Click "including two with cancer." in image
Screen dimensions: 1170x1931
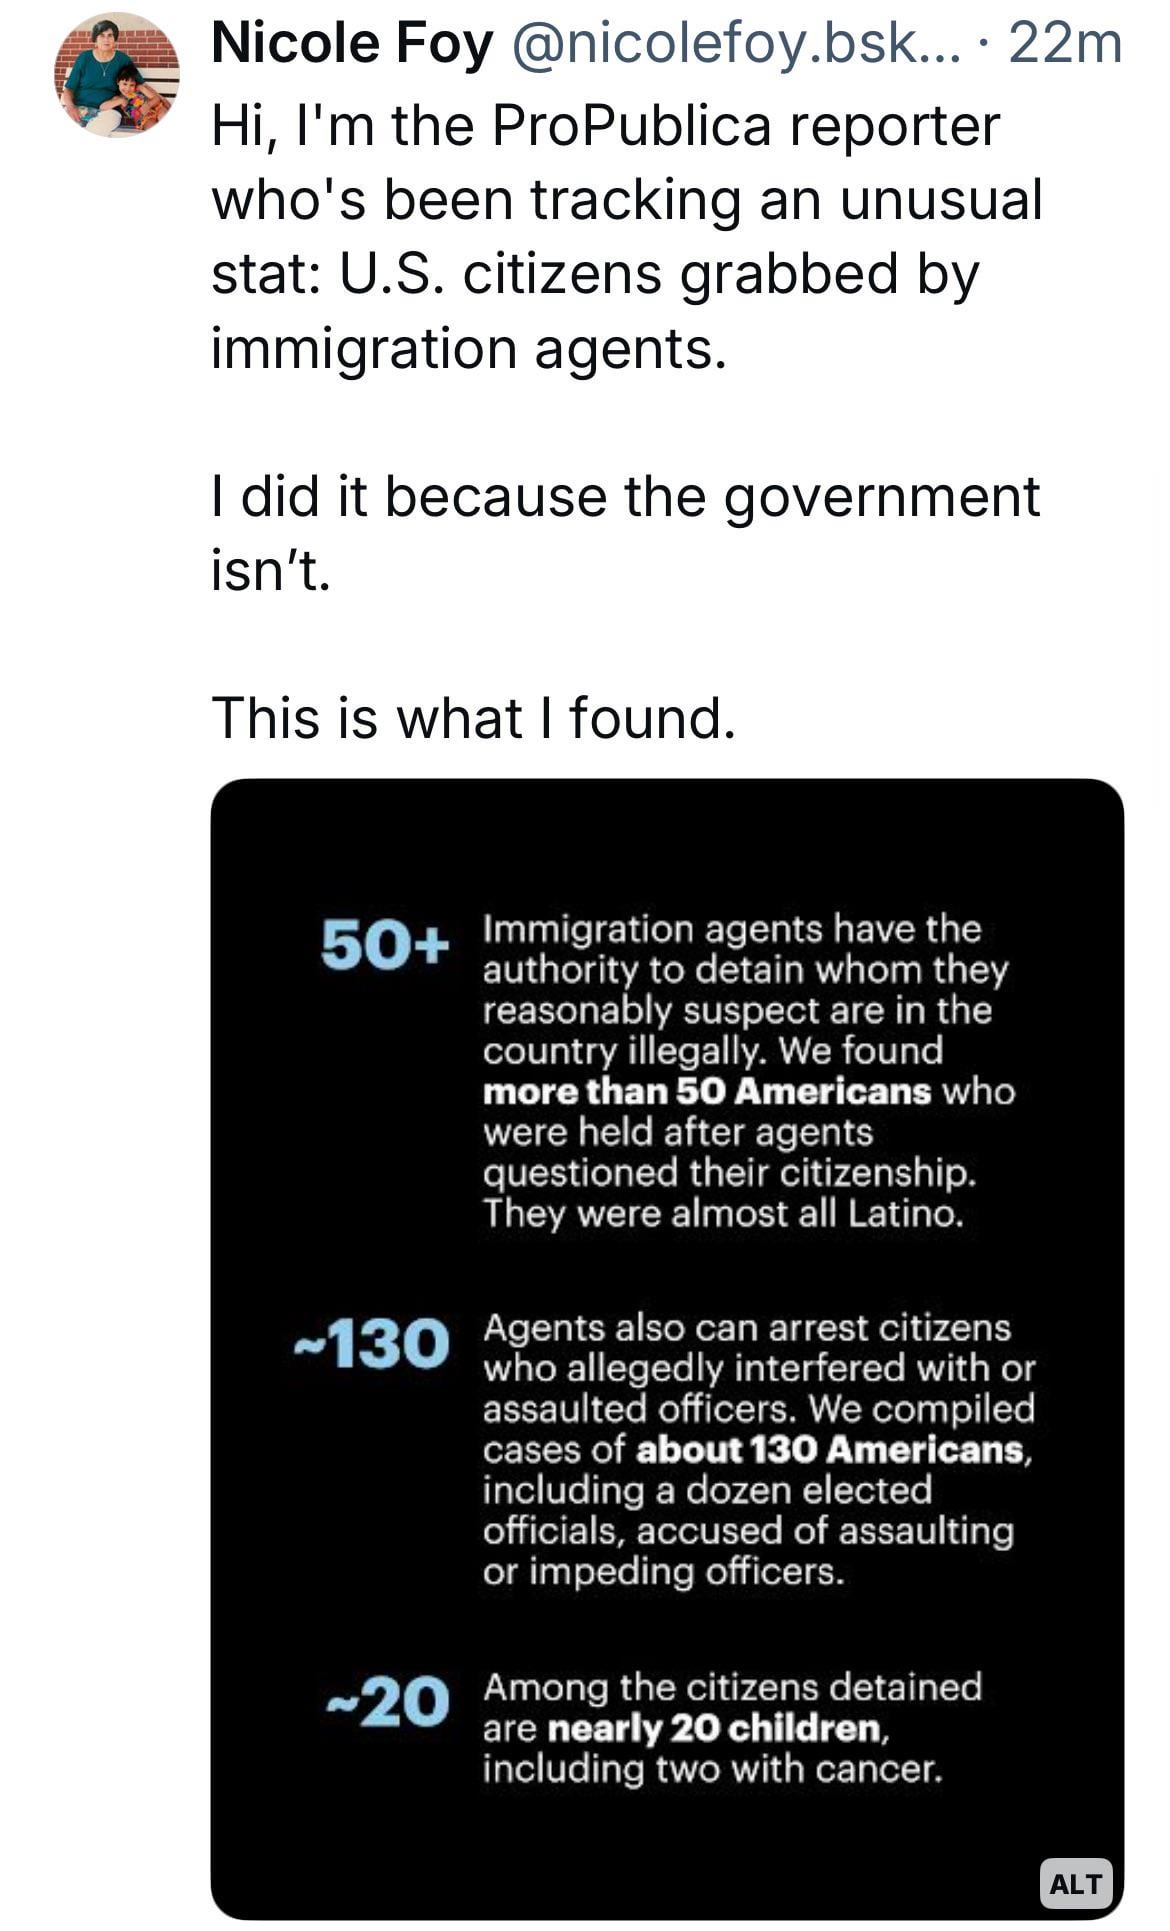pyautogui.click(x=713, y=1769)
